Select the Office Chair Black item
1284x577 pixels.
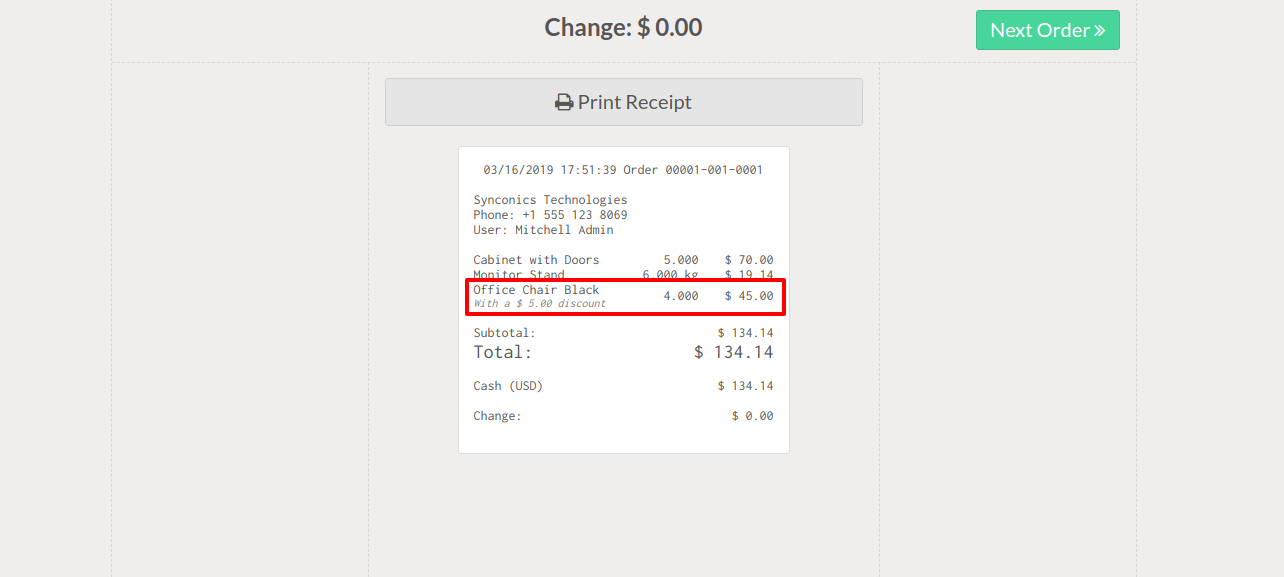click(536, 290)
